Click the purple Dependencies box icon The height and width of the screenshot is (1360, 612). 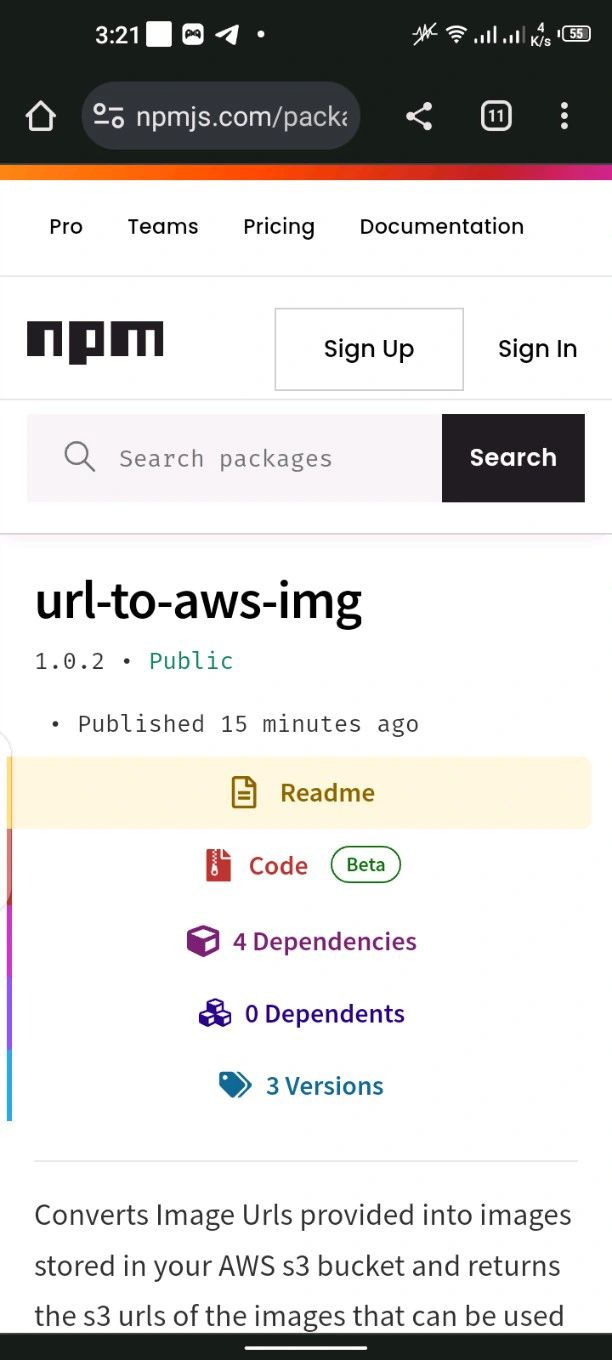click(203, 941)
